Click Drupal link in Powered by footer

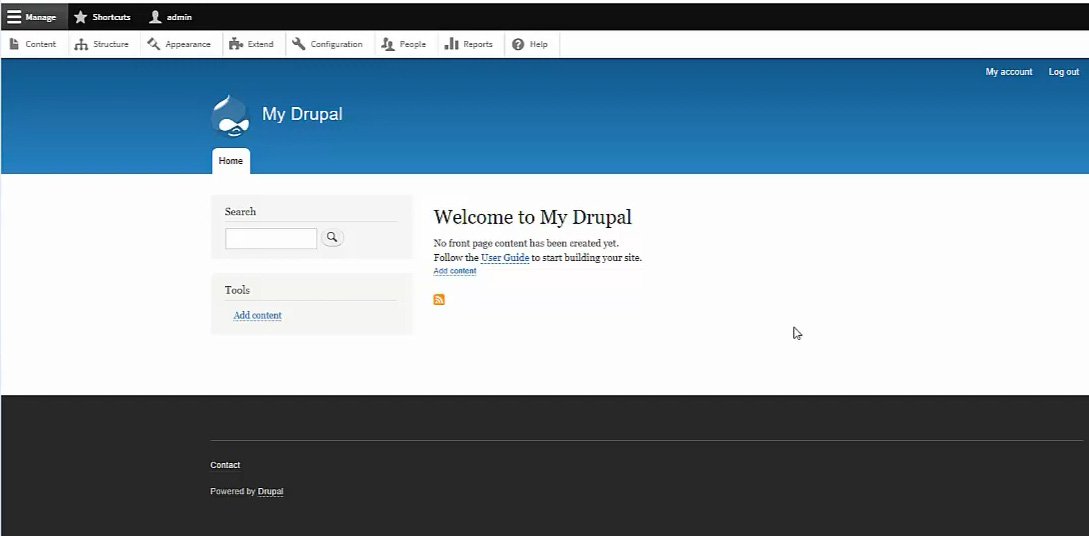point(270,492)
